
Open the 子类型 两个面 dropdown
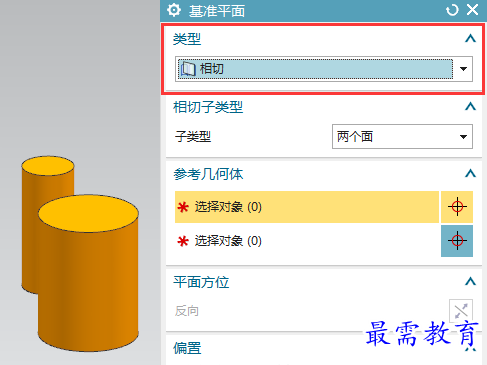(402, 136)
